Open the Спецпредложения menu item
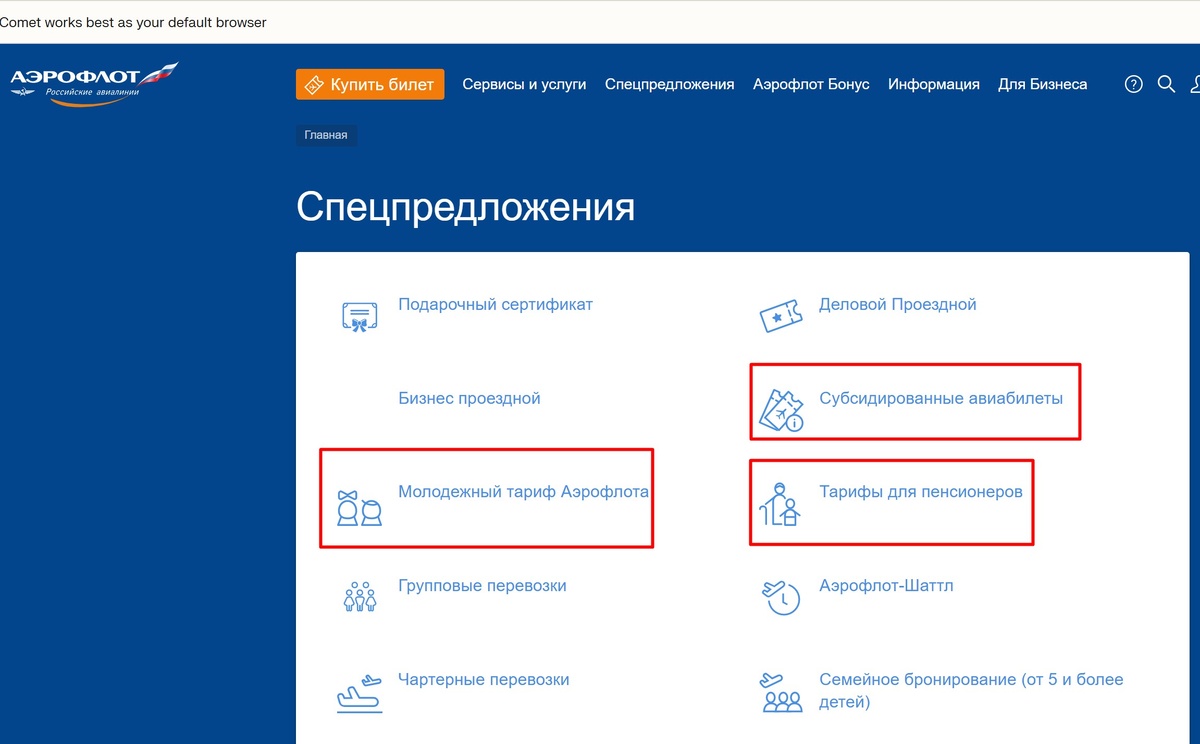Screen dimensions: 1200x744 [670, 84]
